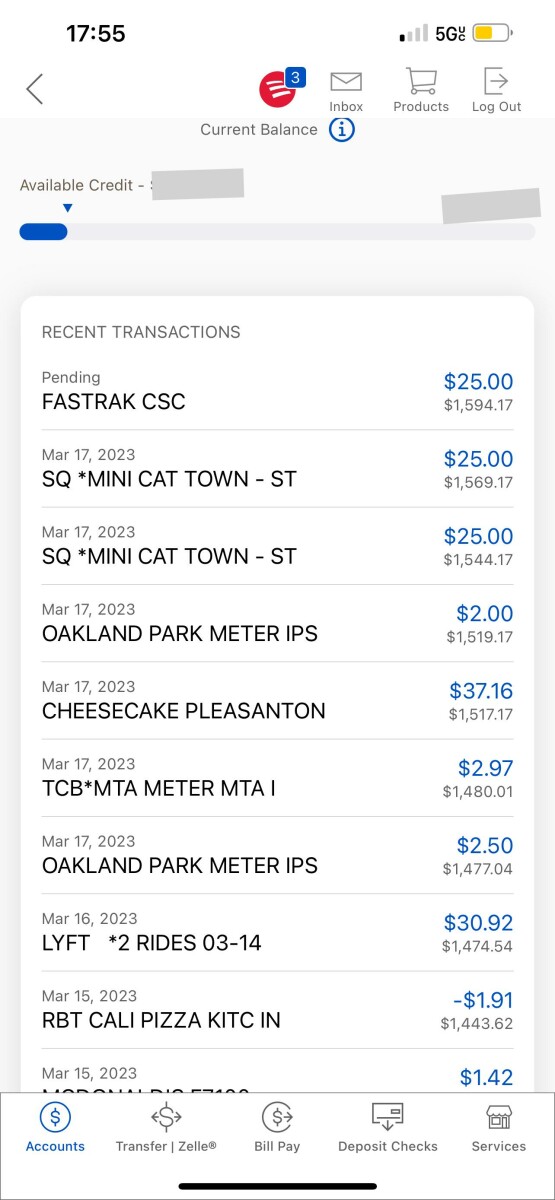Screen dimensions: 555x1200
Task: Tap the back arrow icon
Action: (x=35, y=89)
